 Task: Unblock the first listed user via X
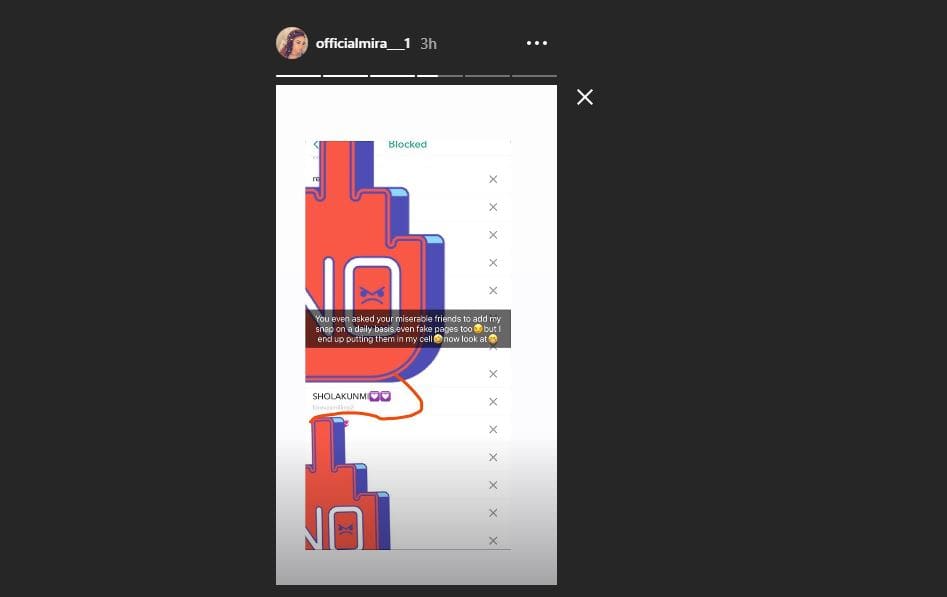(493, 179)
